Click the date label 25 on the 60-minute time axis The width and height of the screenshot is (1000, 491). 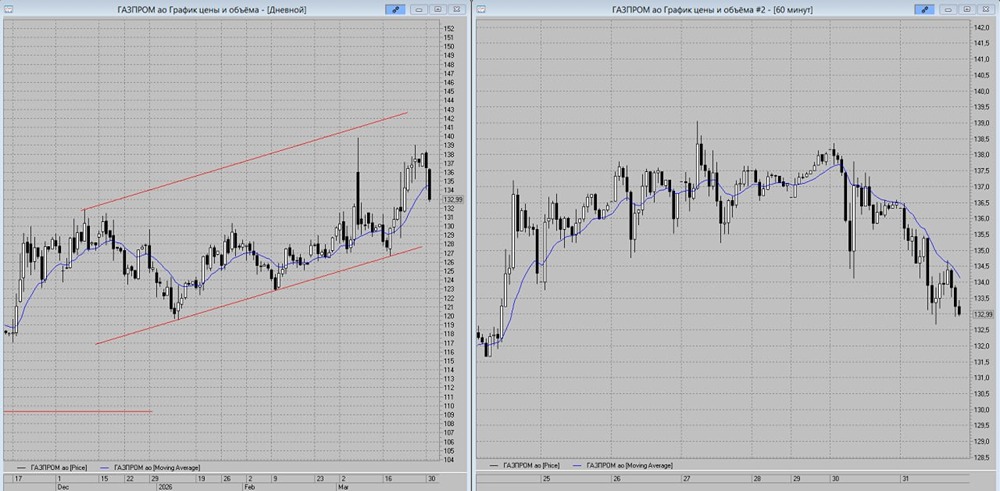pyautogui.click(x=547, y=478)
